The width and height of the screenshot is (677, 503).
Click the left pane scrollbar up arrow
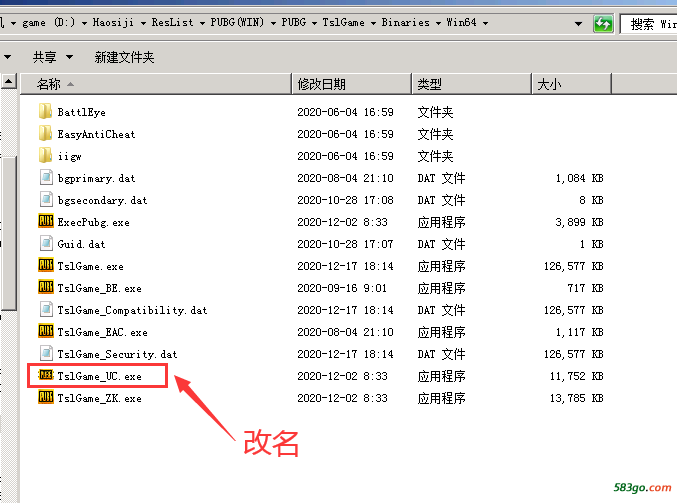coord(9,81)
